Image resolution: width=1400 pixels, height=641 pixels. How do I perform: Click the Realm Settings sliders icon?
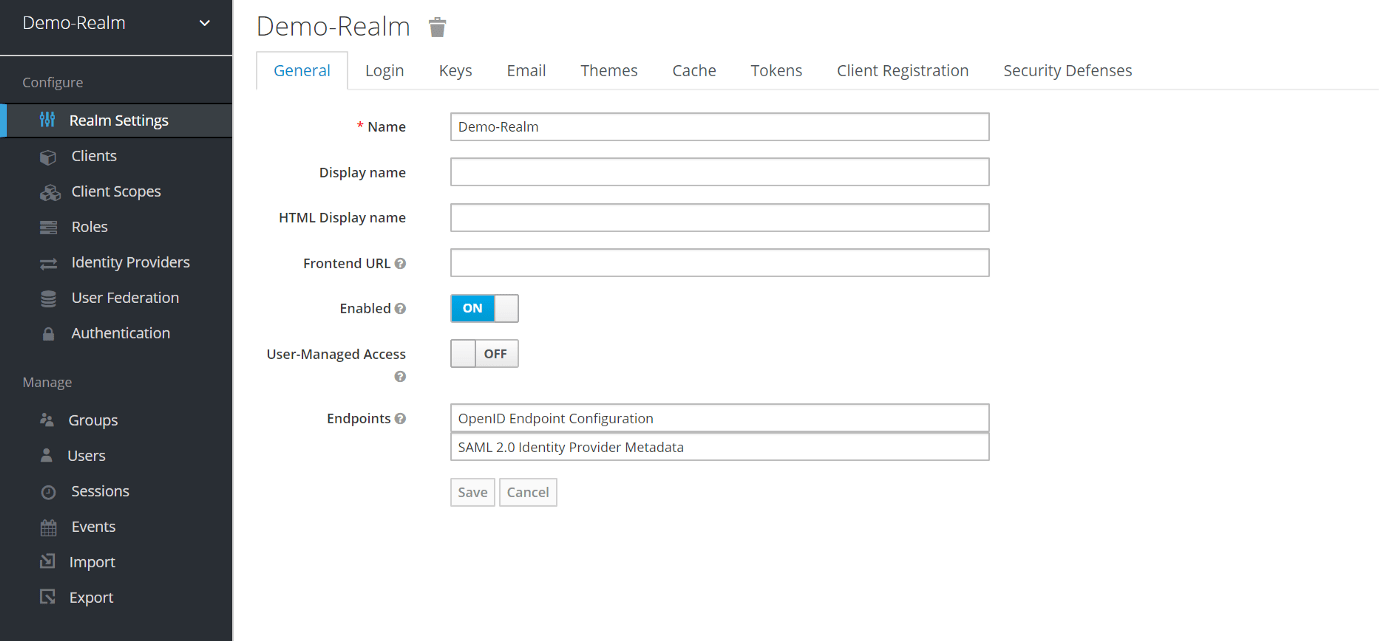tap(47, 120)
